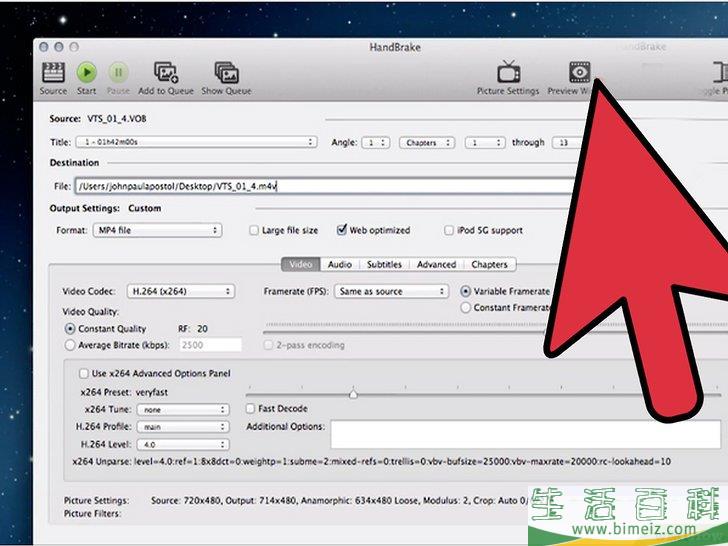The height and width of the screenshot is (546, 728).
Task: Select Average Bitrate (kbps) radio button
Action: pos(70,345)
